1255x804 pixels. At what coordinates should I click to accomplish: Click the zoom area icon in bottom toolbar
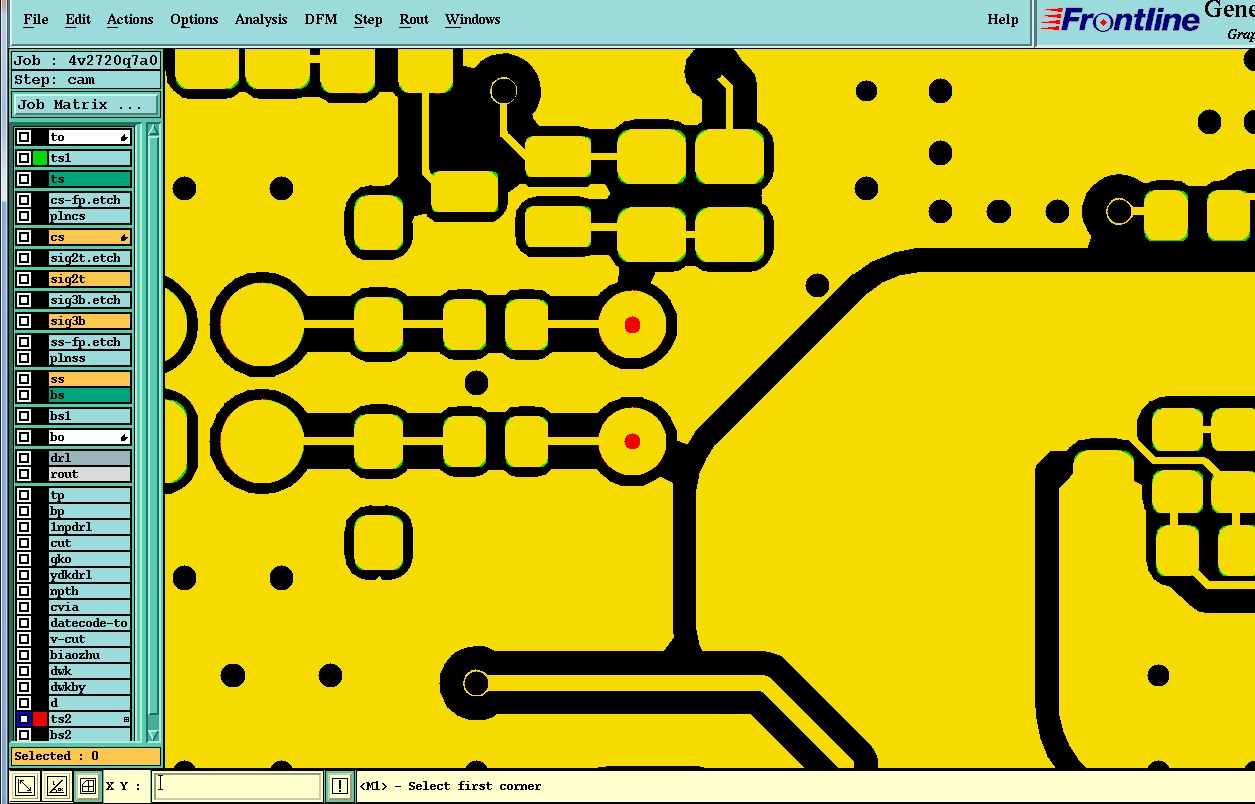coord(27,786)
